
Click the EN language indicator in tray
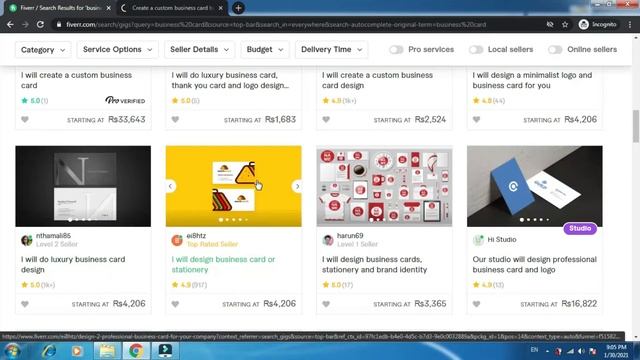click(x=534, y=350)
